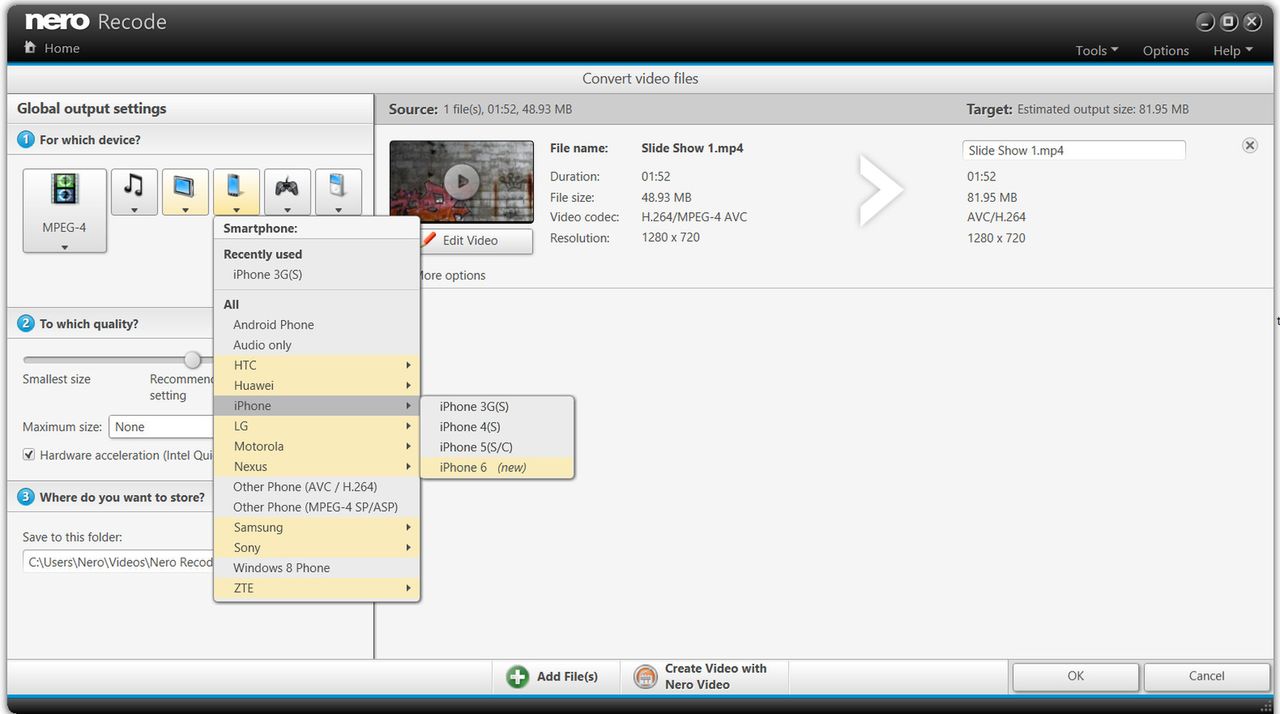1280x714 pixels.
Task: Click the More options link
Action: click(451, 275)
